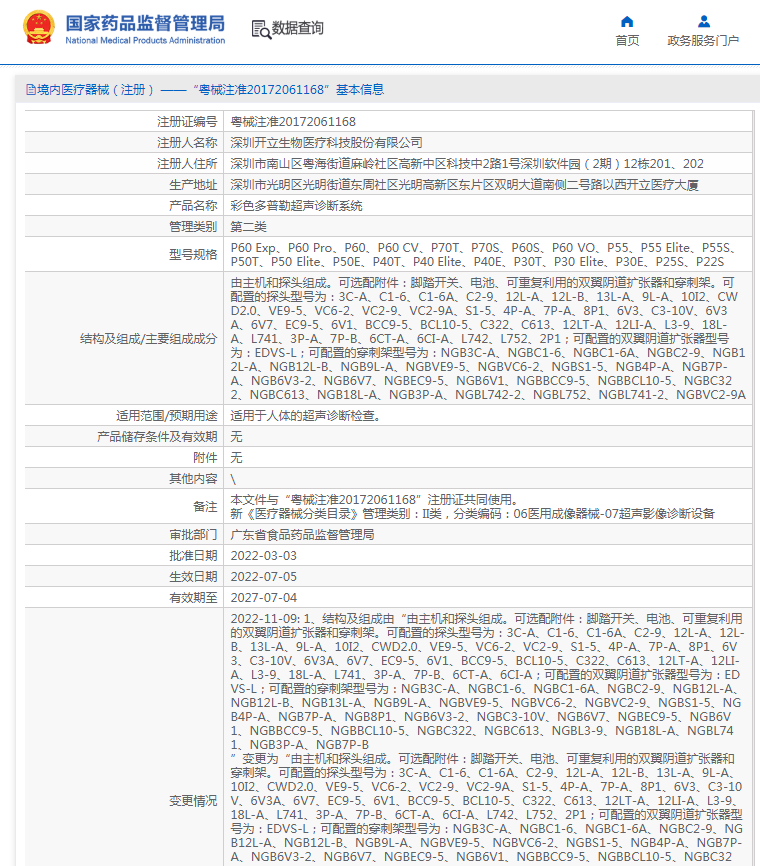This screenshot has height=866, width=760.
Task: Click approving authority 广东省食品药品监督管理局
Action: point(302,535)
